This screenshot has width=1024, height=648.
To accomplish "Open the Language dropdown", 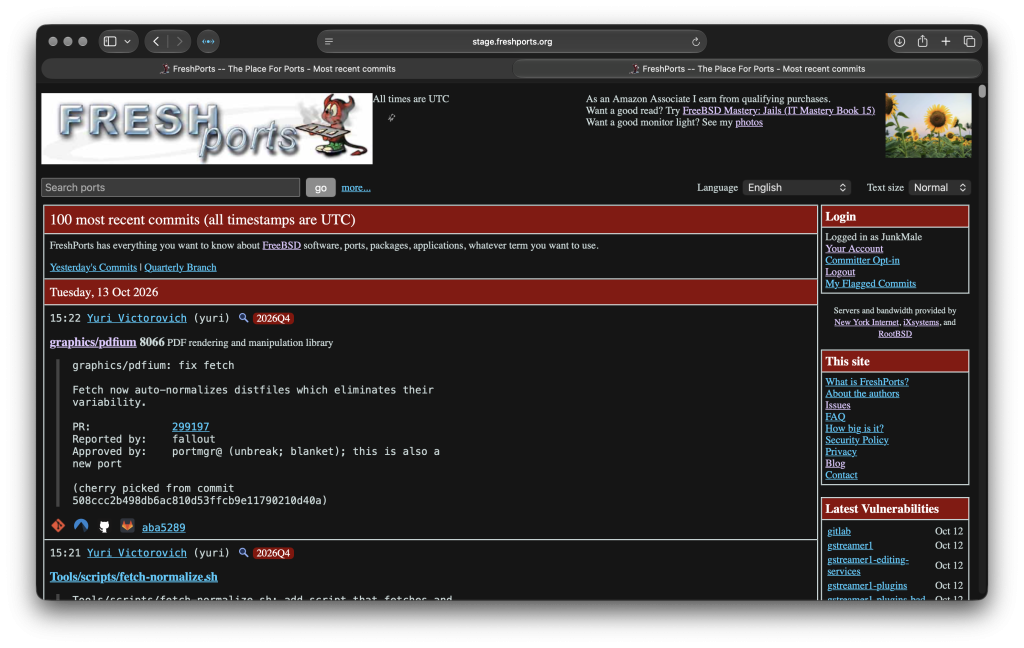I will (797, 187).
